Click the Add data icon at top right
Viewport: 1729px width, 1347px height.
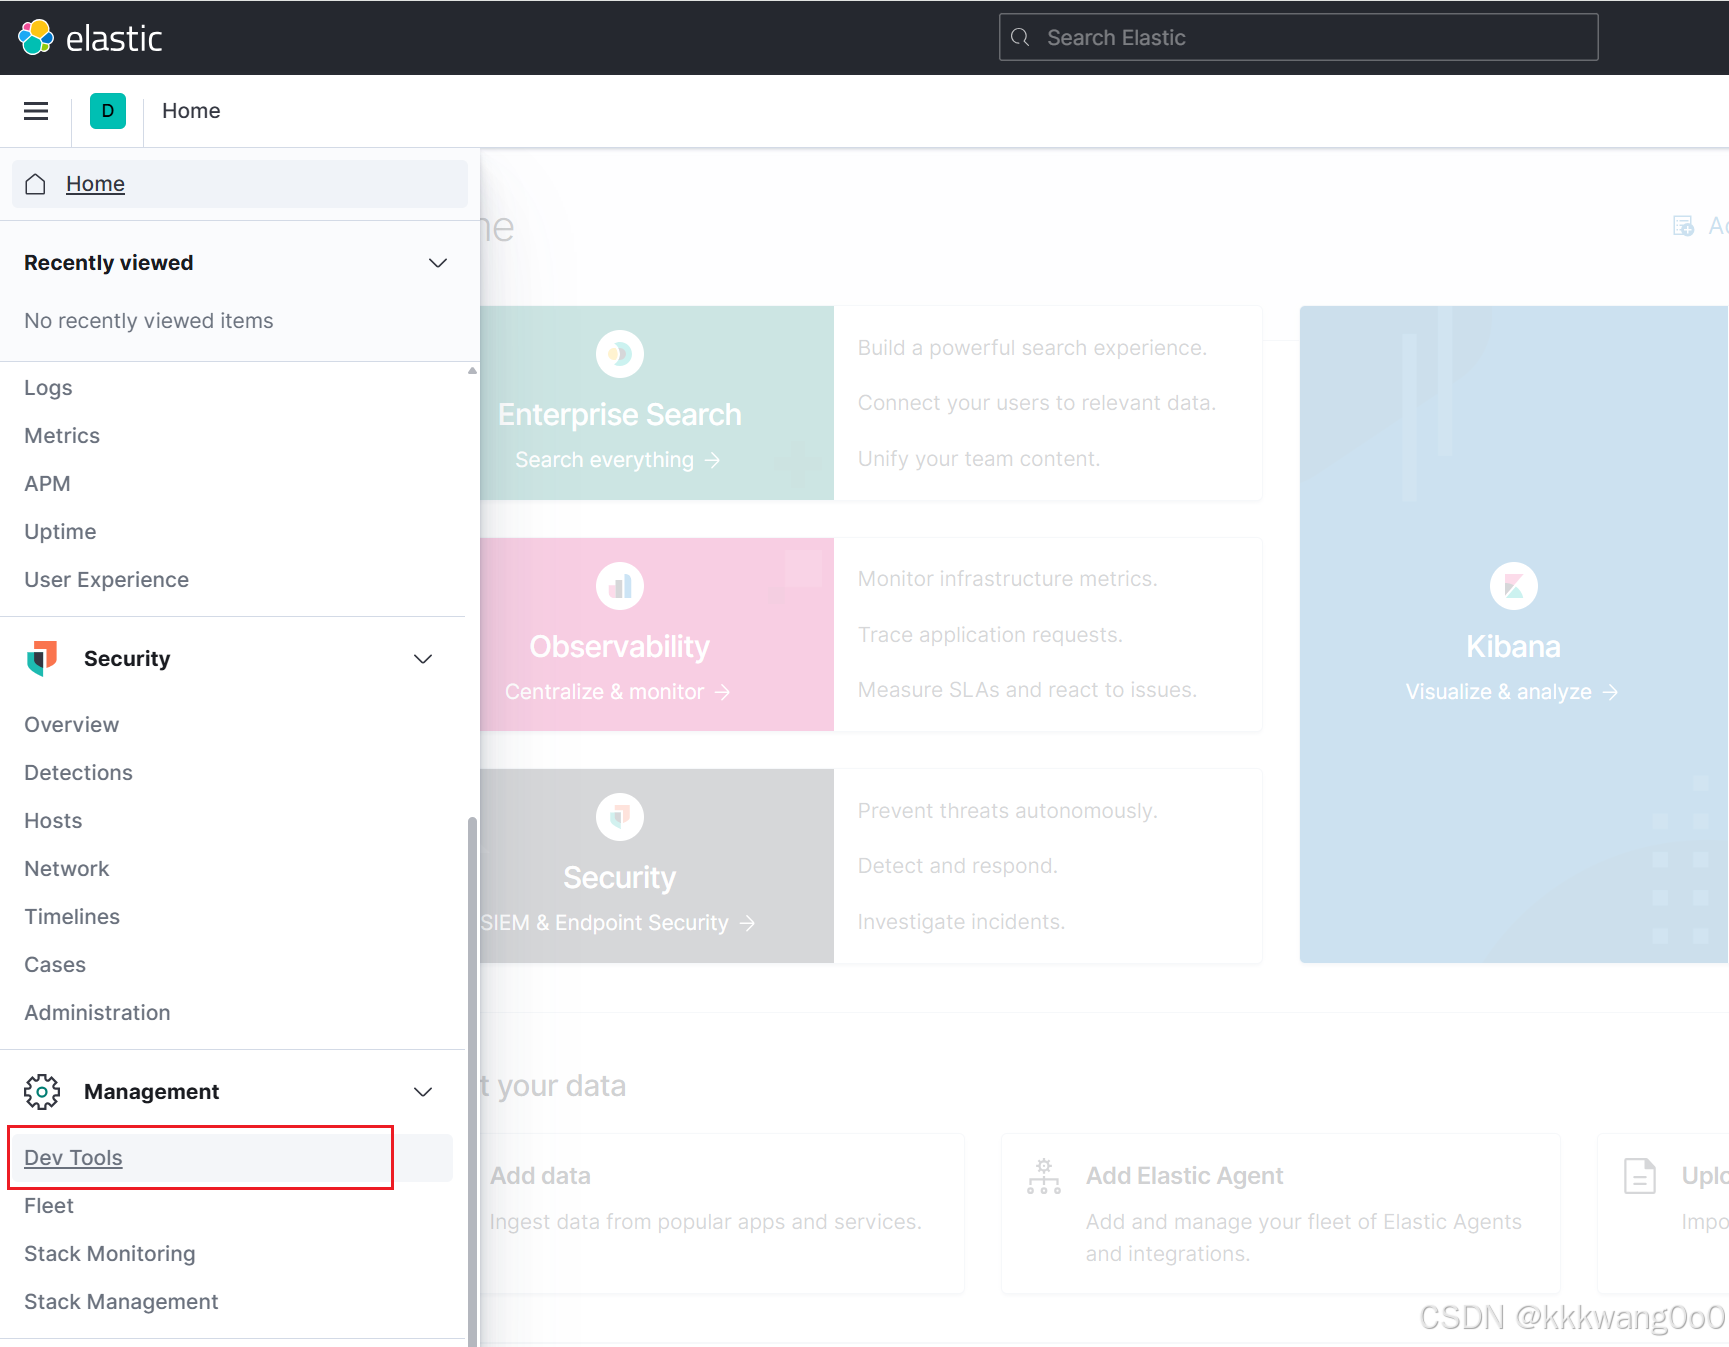point(1684,226)
